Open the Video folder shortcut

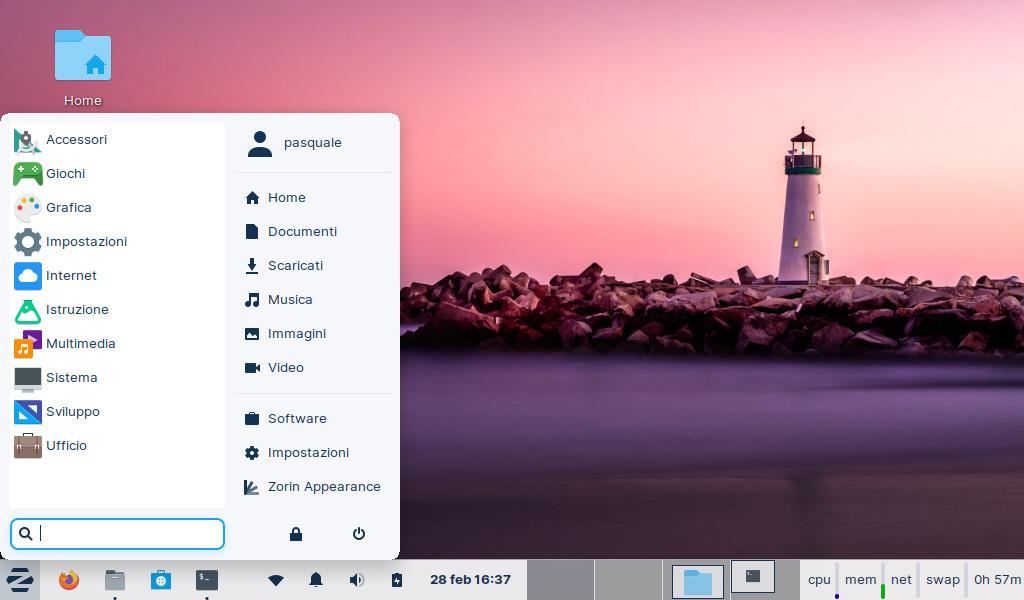pyautogui.click(x=313, y=368)
